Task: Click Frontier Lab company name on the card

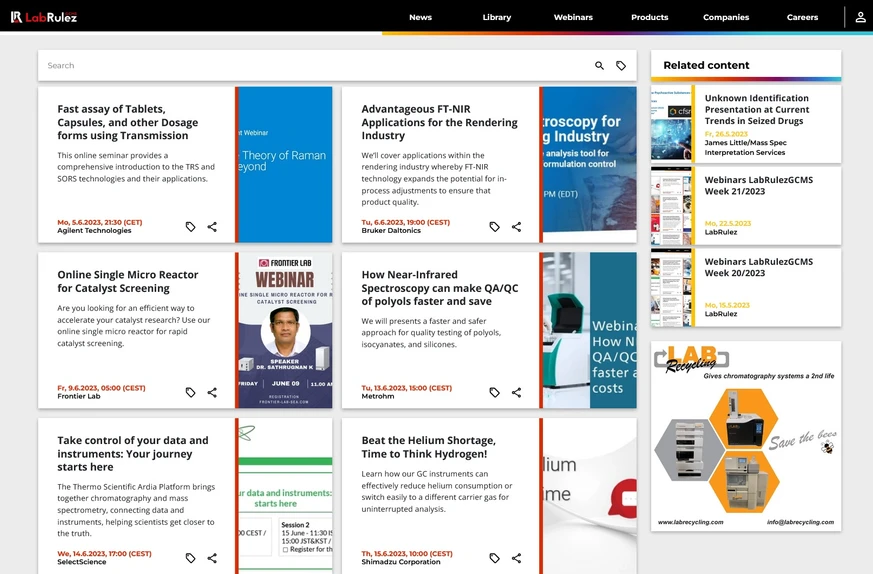Action: (79, 396)
